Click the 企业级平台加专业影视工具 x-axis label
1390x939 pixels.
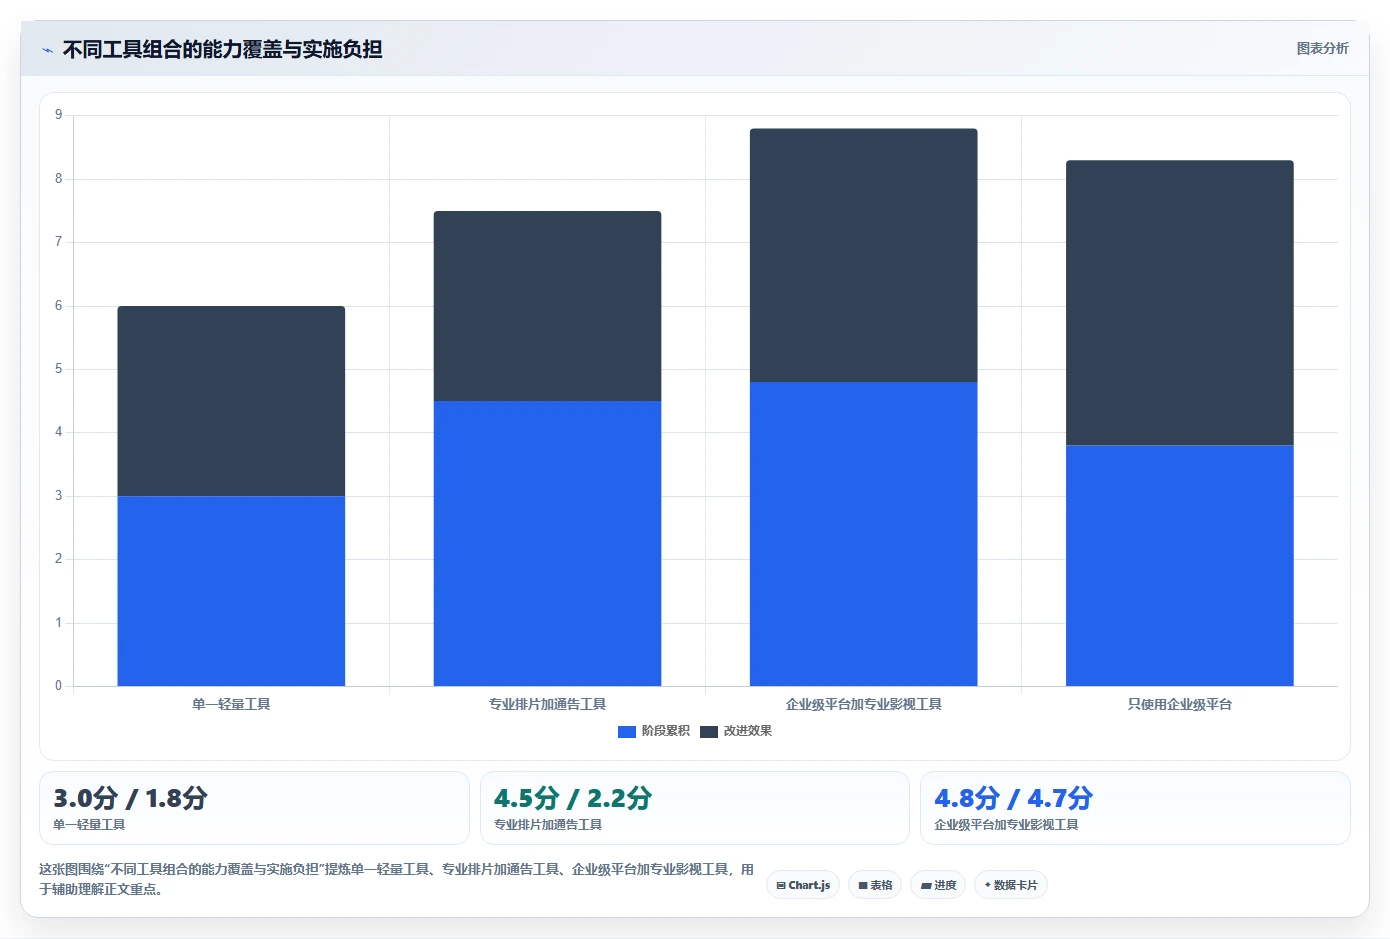864,704
